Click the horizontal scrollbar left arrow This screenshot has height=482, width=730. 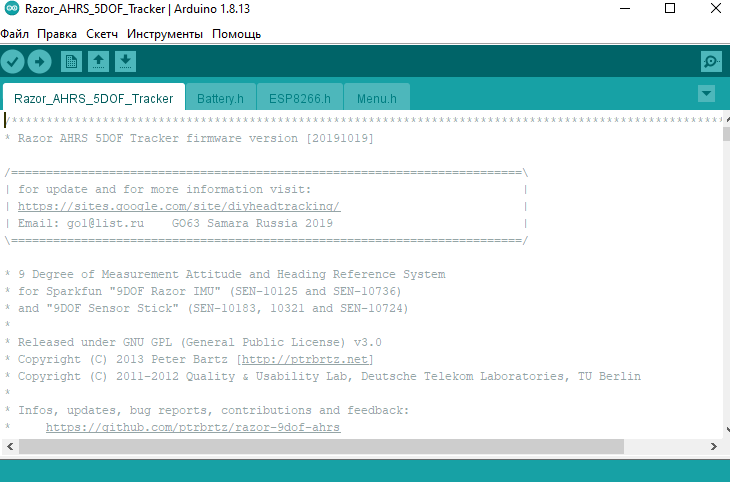coord(10,446)
